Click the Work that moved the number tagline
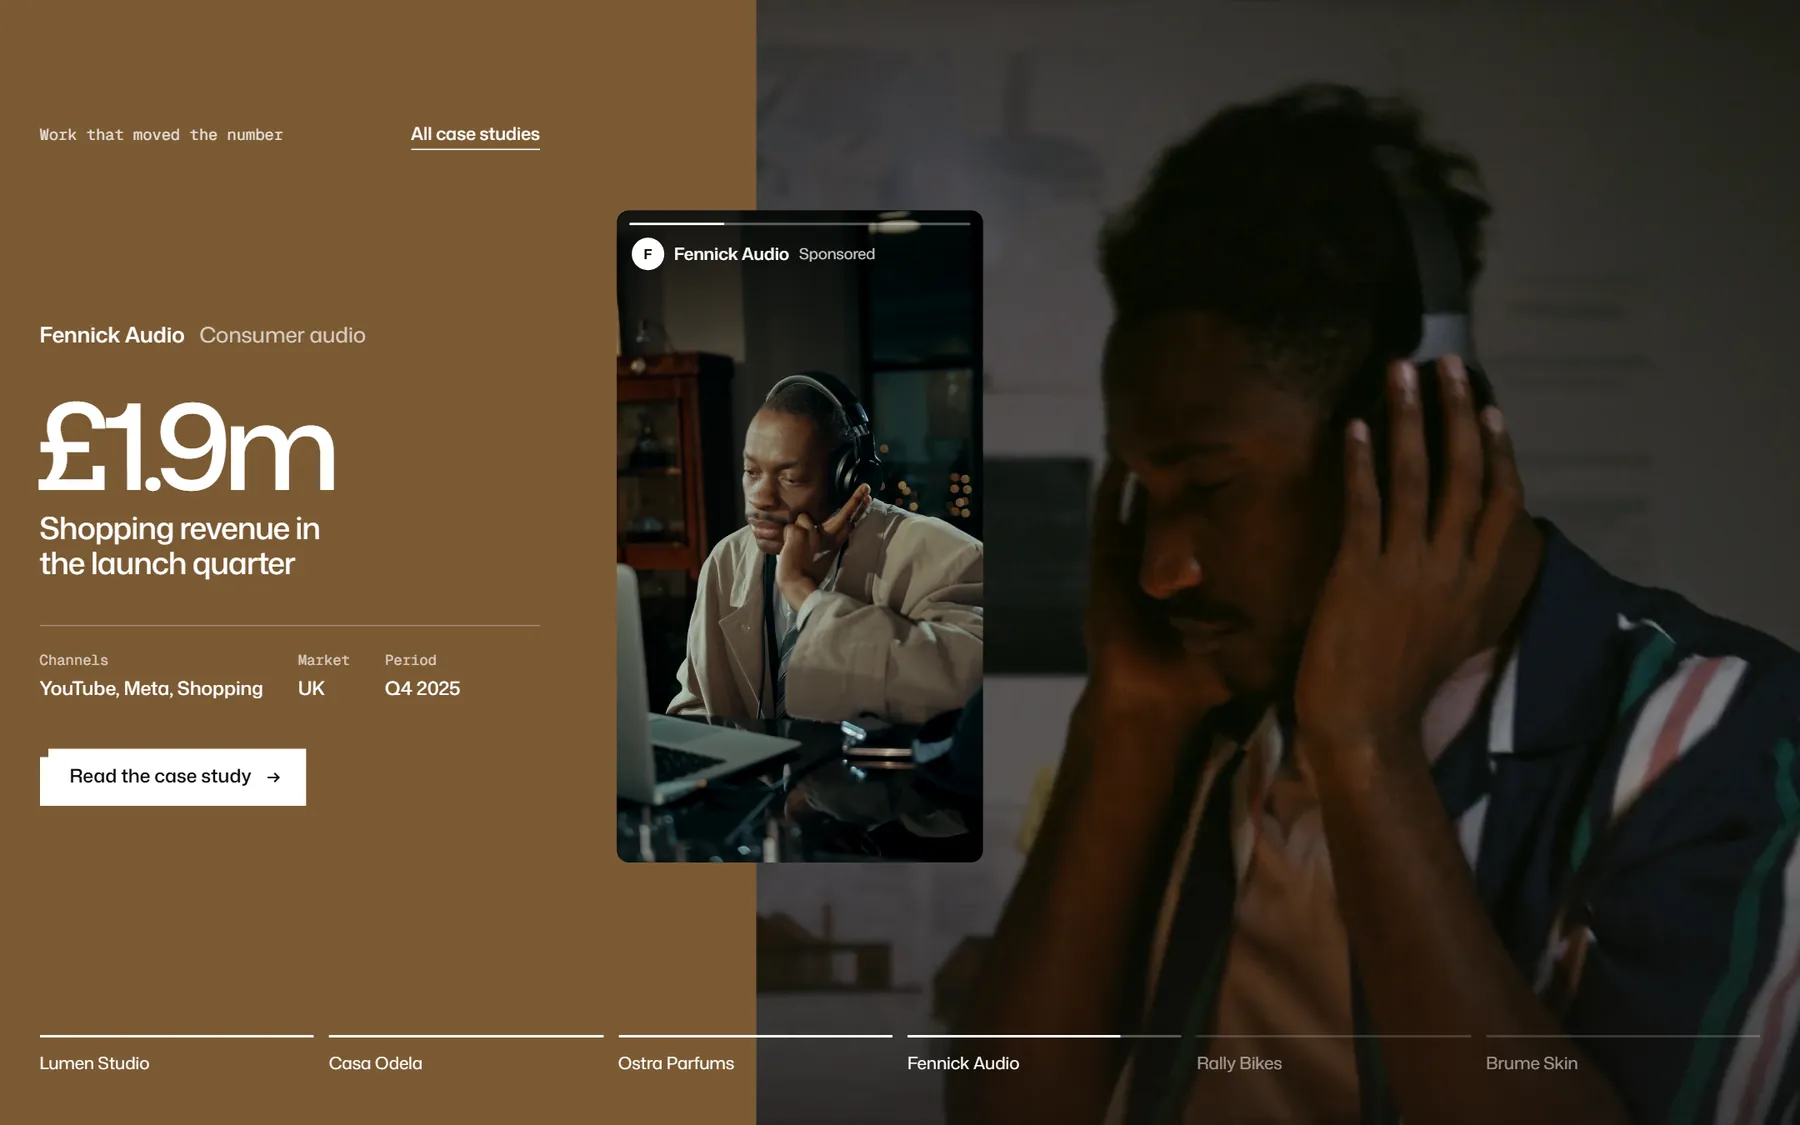 click(161, 135)
